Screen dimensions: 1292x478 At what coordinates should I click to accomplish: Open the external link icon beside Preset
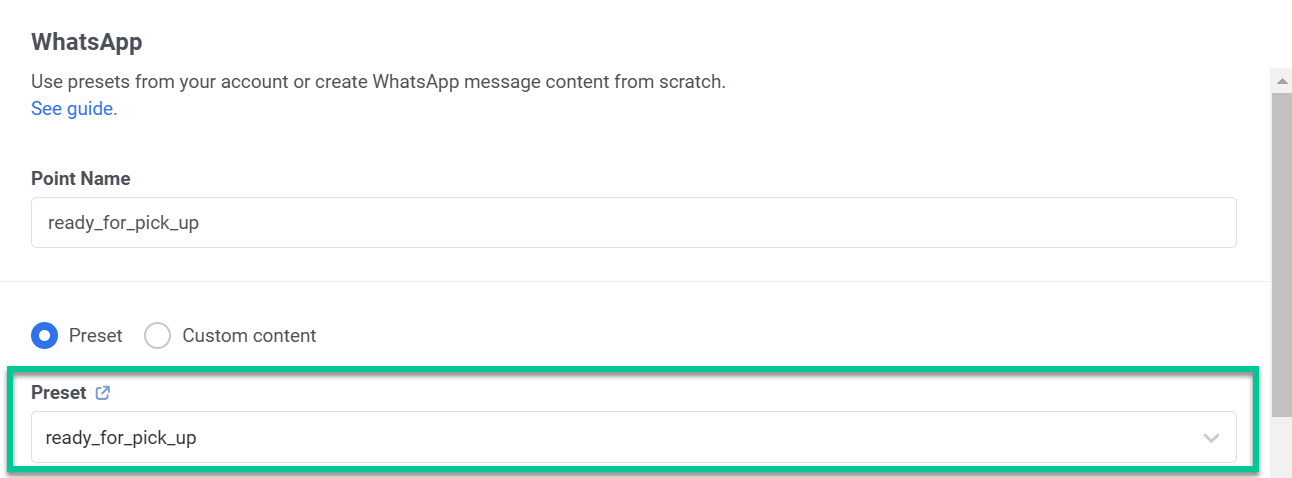(x=102, y=393)
